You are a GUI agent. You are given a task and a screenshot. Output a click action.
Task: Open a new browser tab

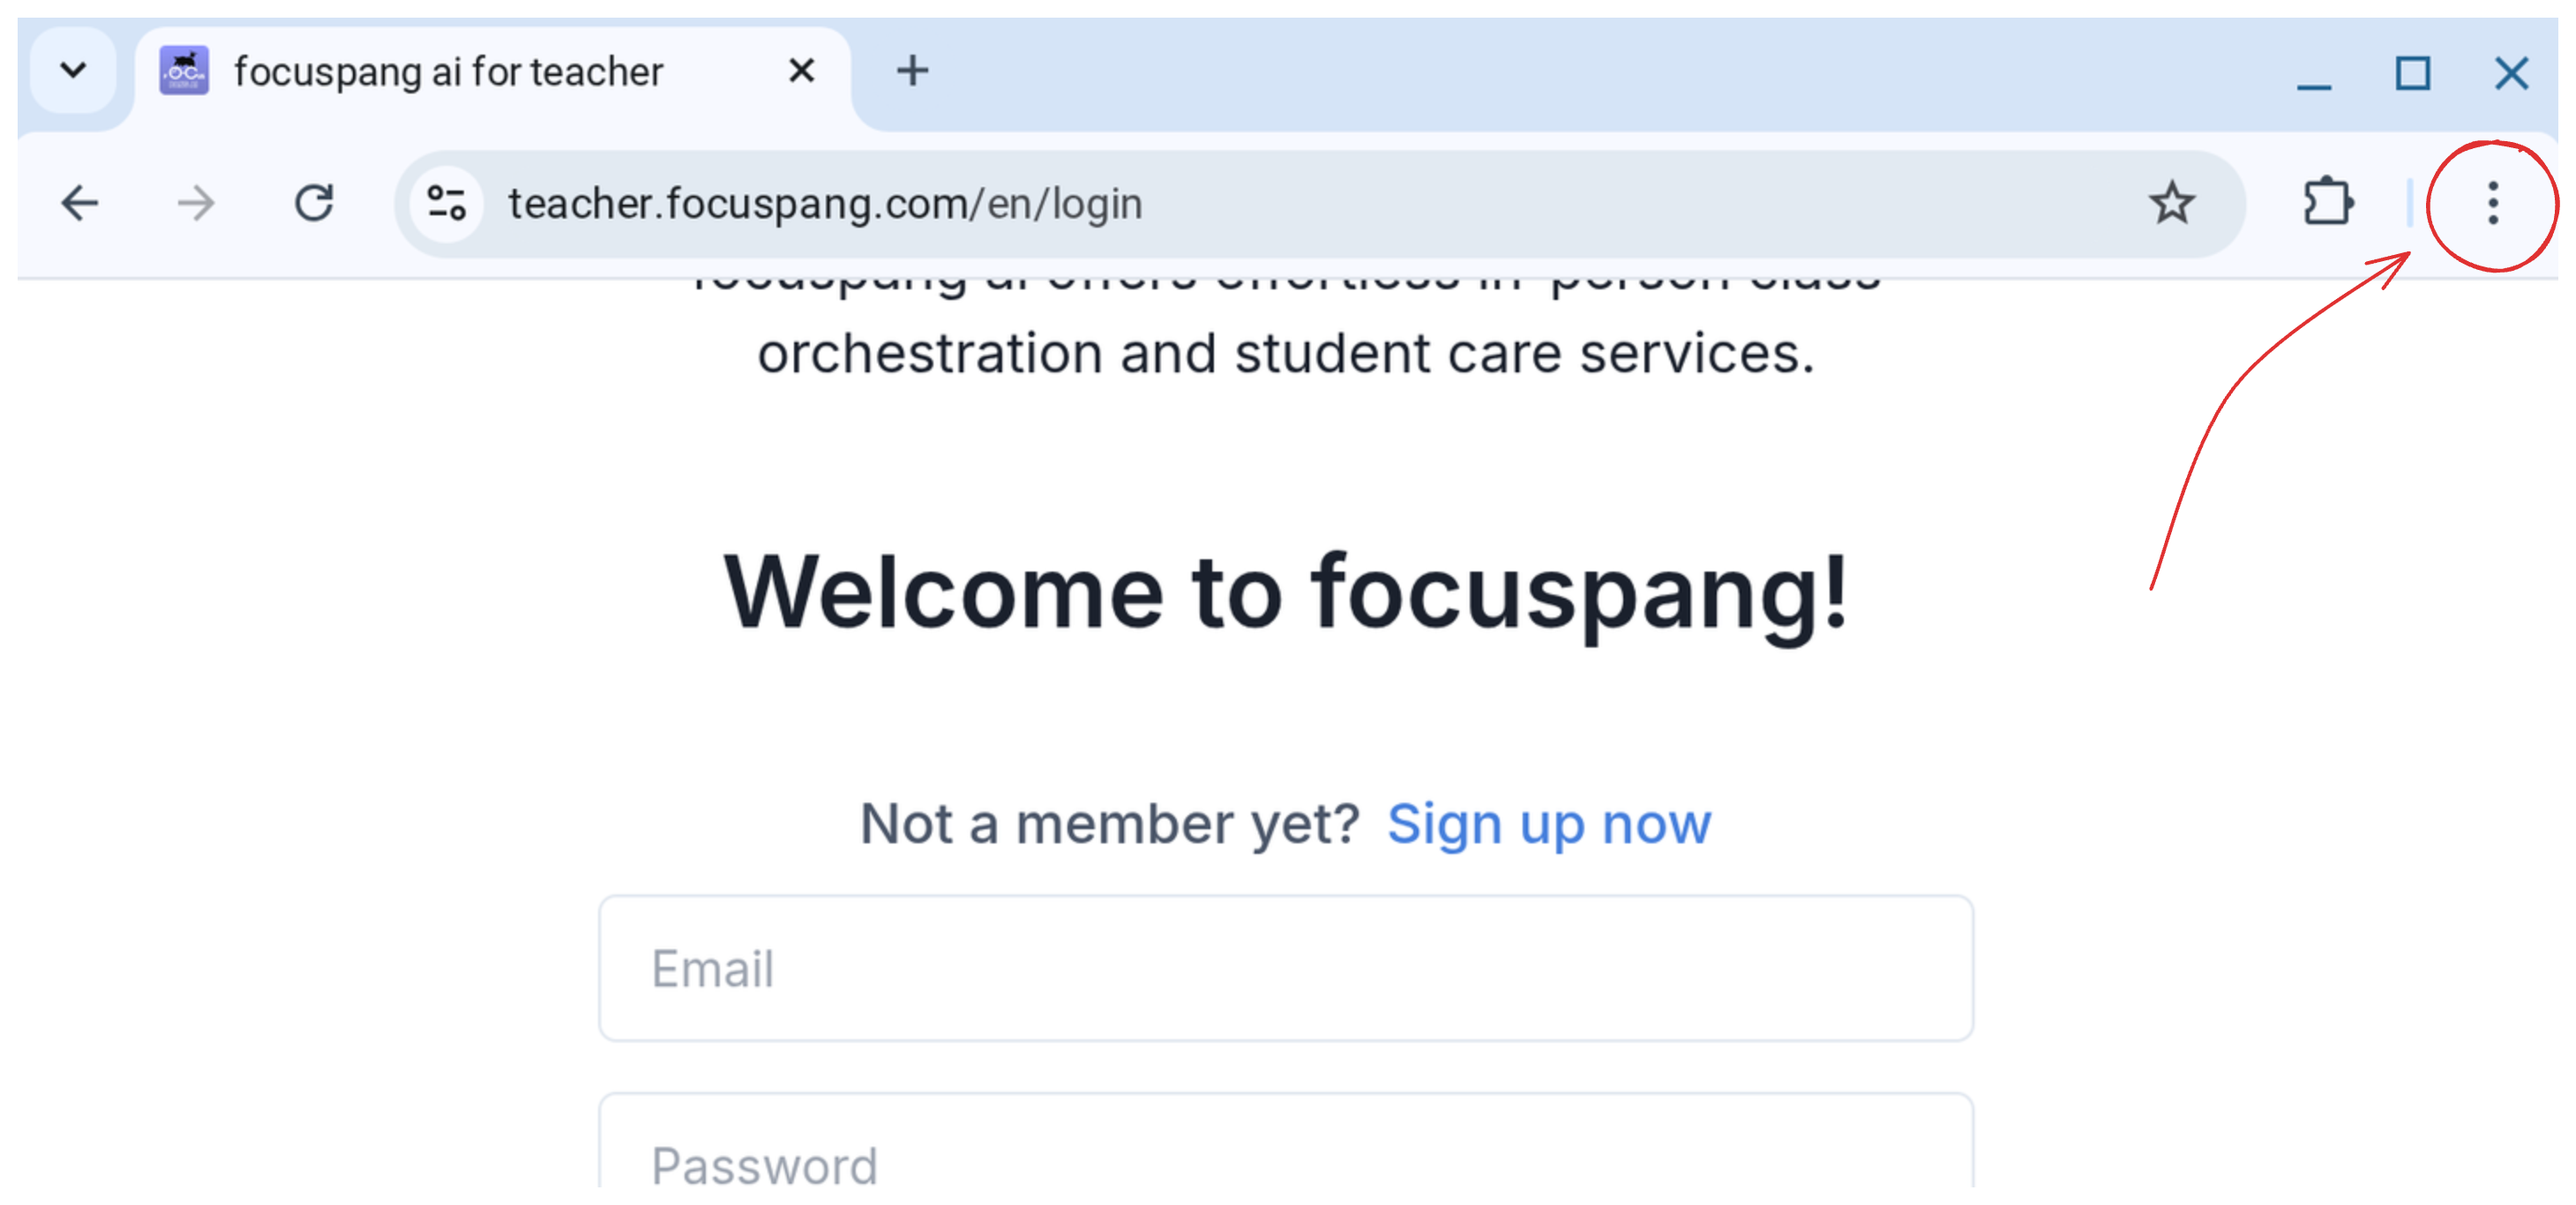912,71
